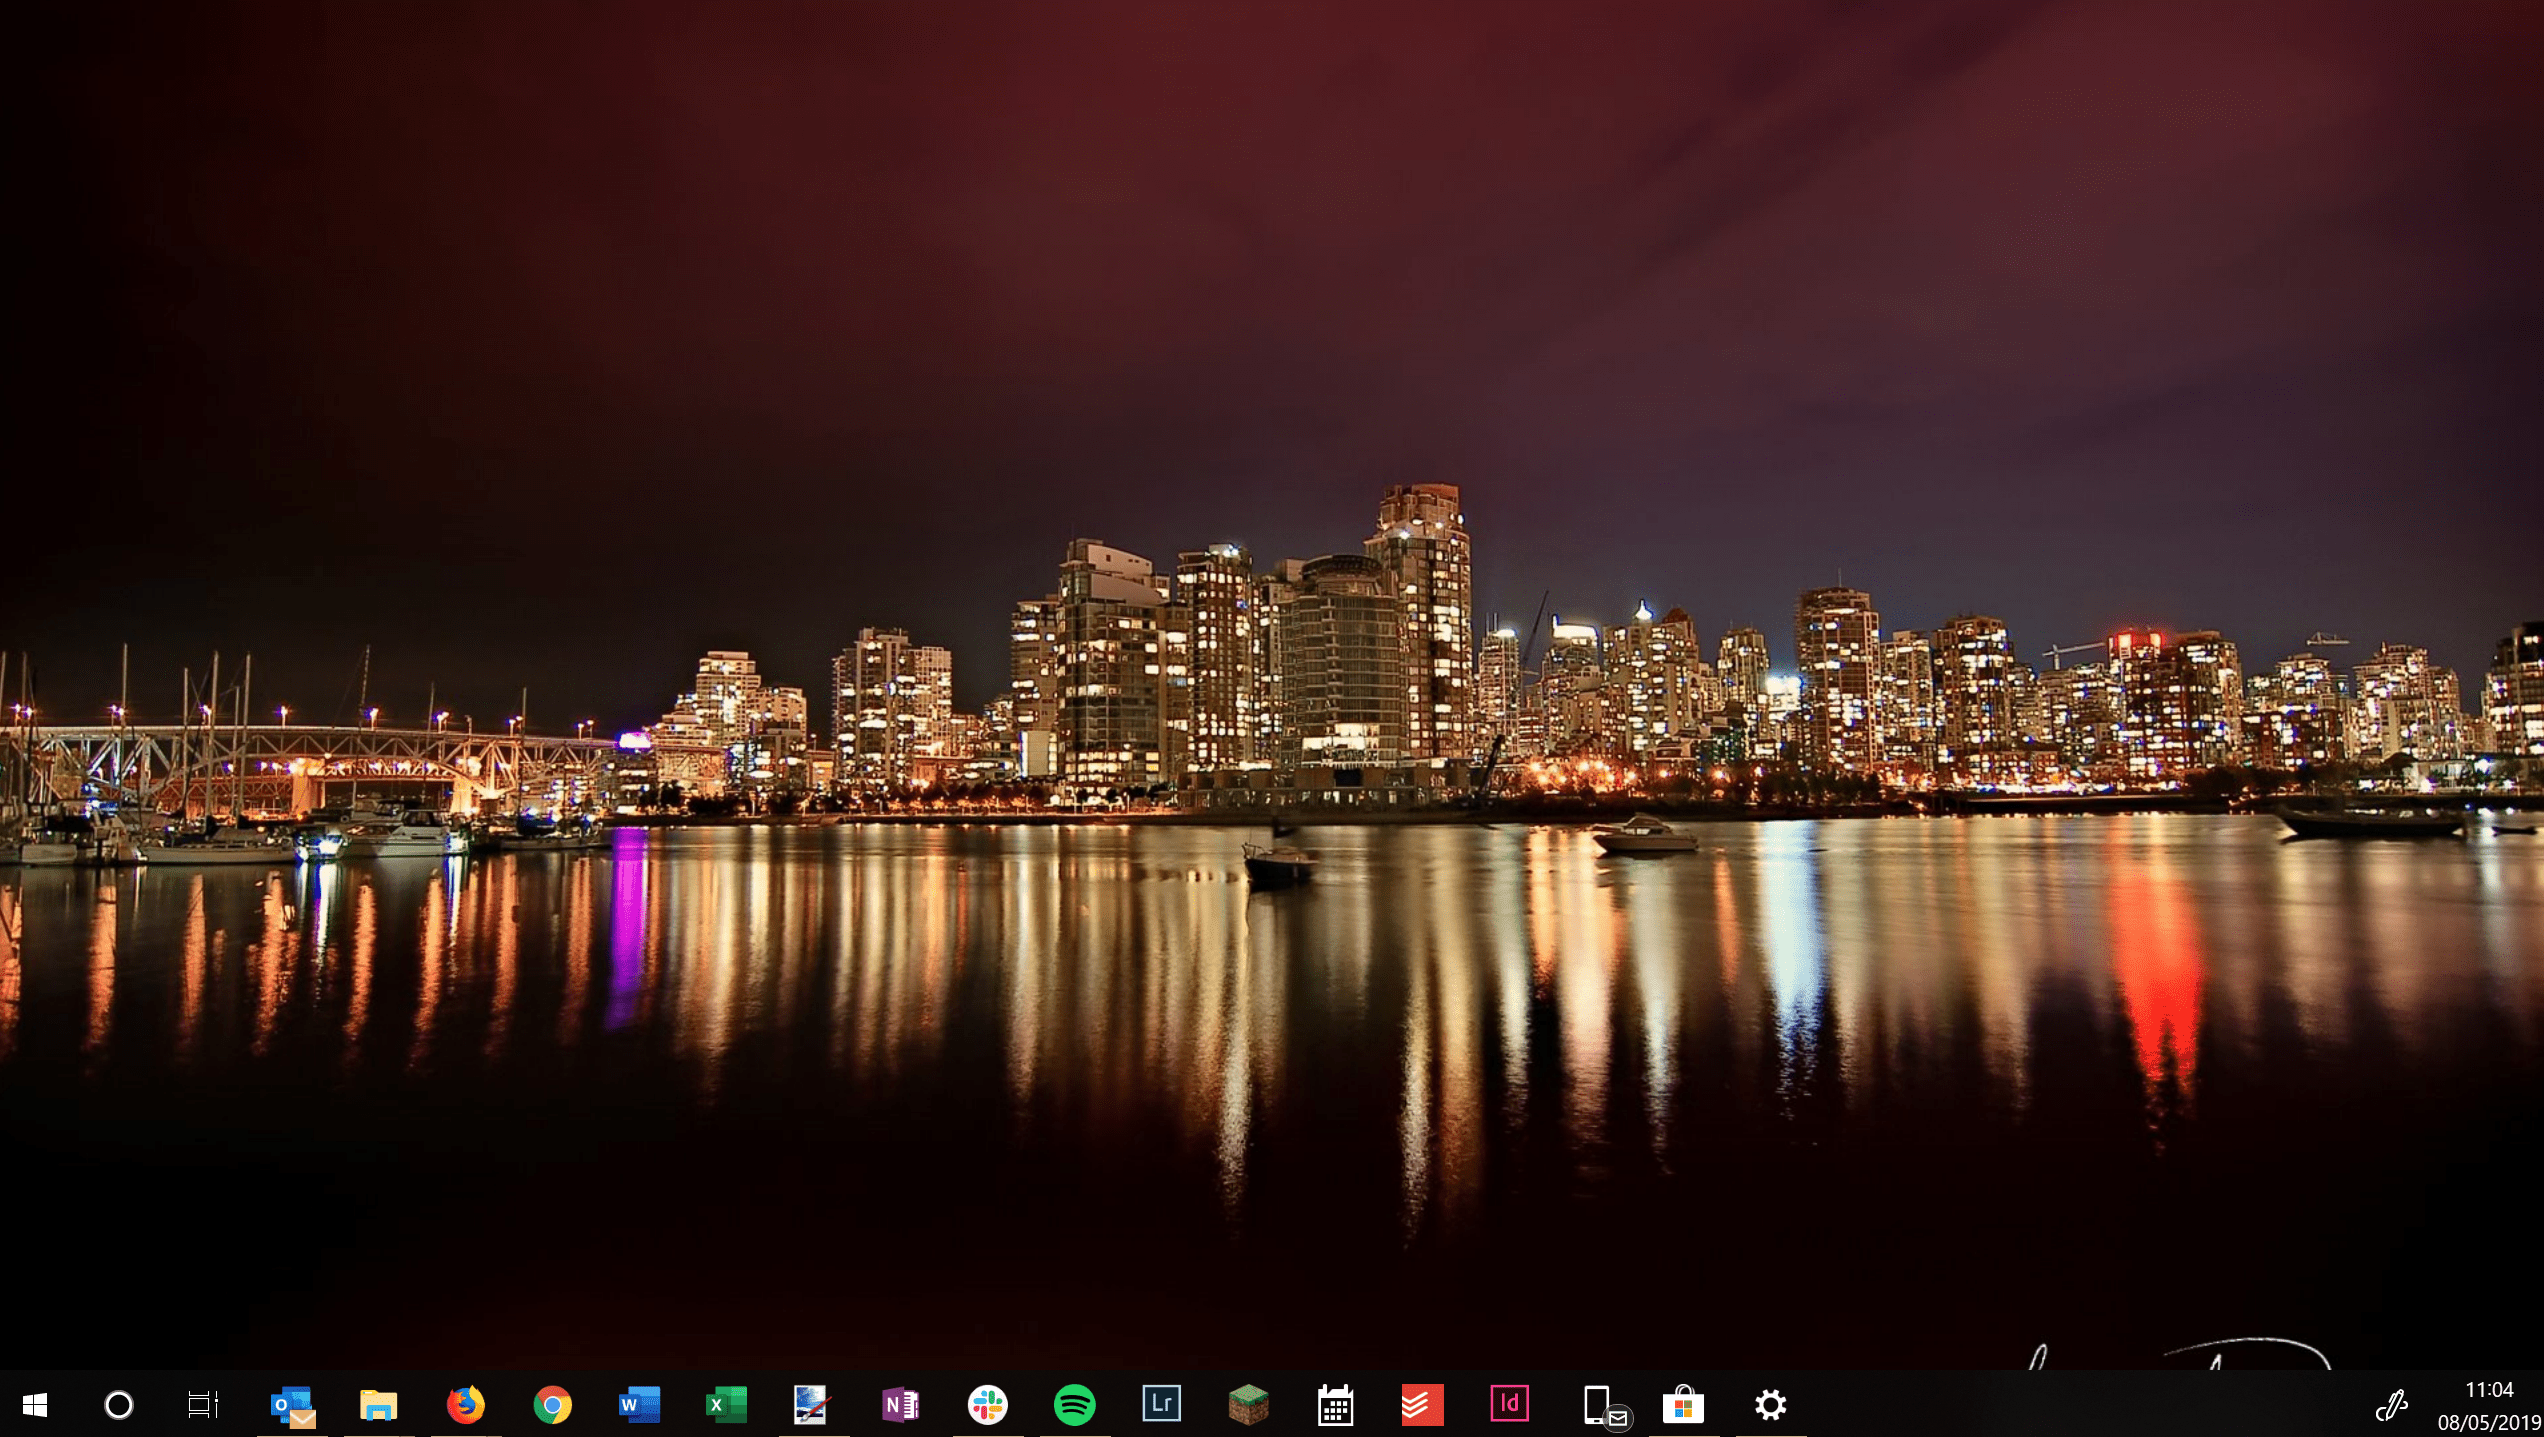This screenshot has height=1437, width=2544.
Task: Open Adobe InDesign
Action: point(1509,1404)
